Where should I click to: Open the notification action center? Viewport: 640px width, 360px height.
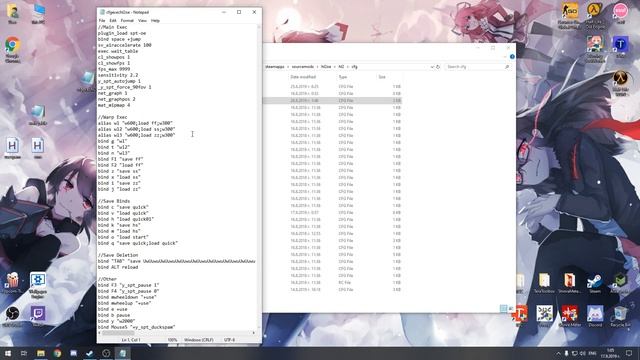click(629, 353)
